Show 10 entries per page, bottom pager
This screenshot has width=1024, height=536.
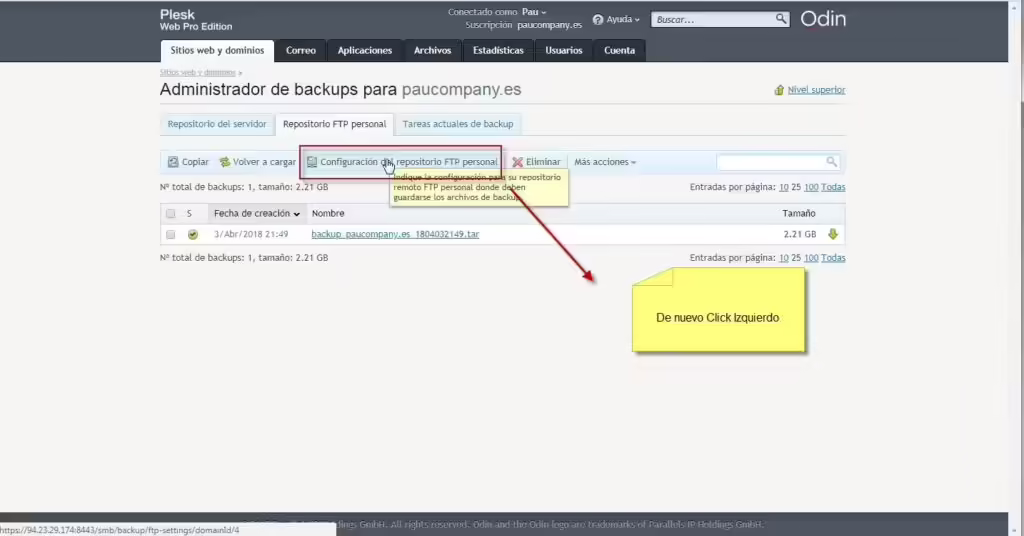point(784,258)
